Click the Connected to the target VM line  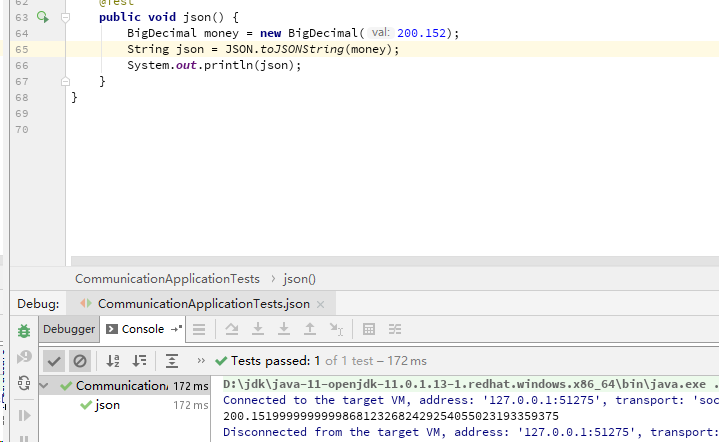471,400
